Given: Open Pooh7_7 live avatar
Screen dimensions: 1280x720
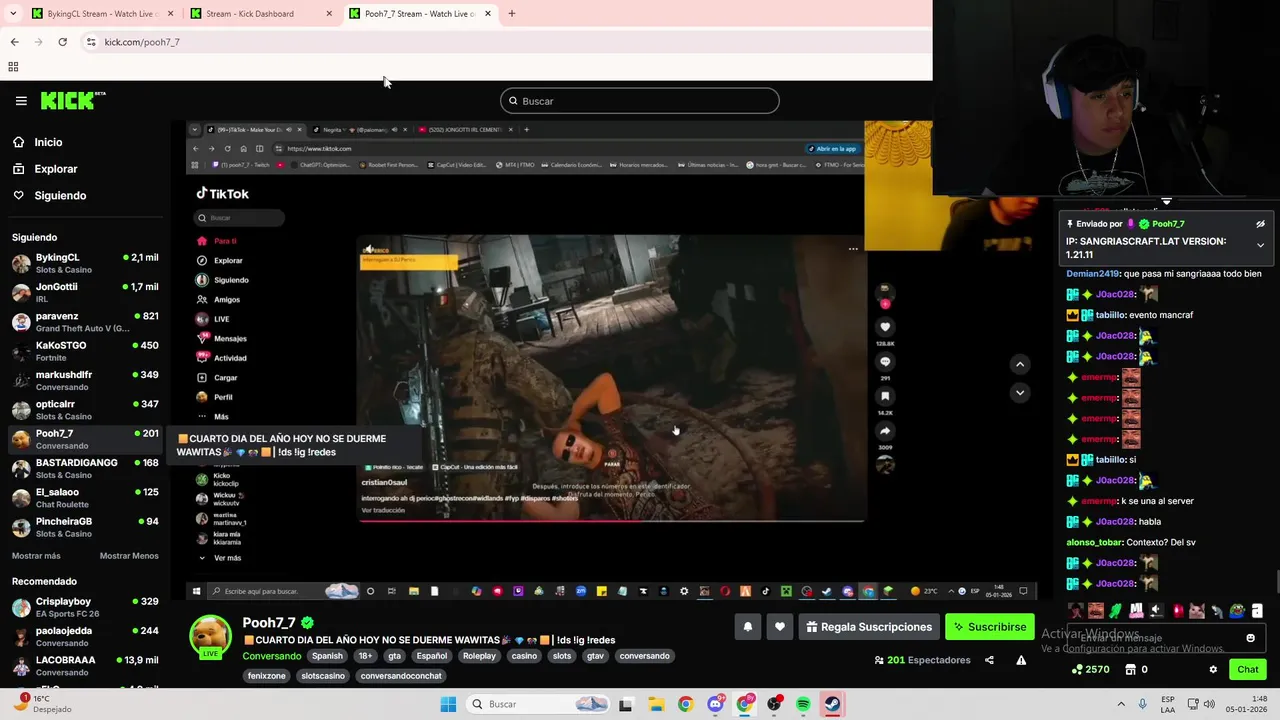Looking at the screenshot, I should [211, 637].
